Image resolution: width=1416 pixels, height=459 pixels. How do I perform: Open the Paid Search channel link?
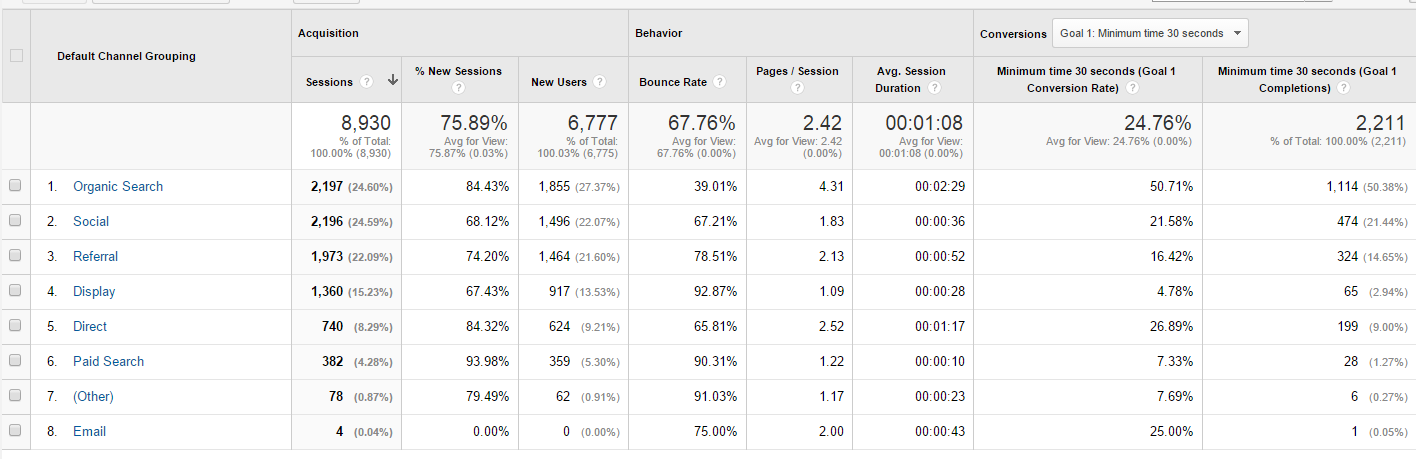pyautogui.click(x=108, y=362)
